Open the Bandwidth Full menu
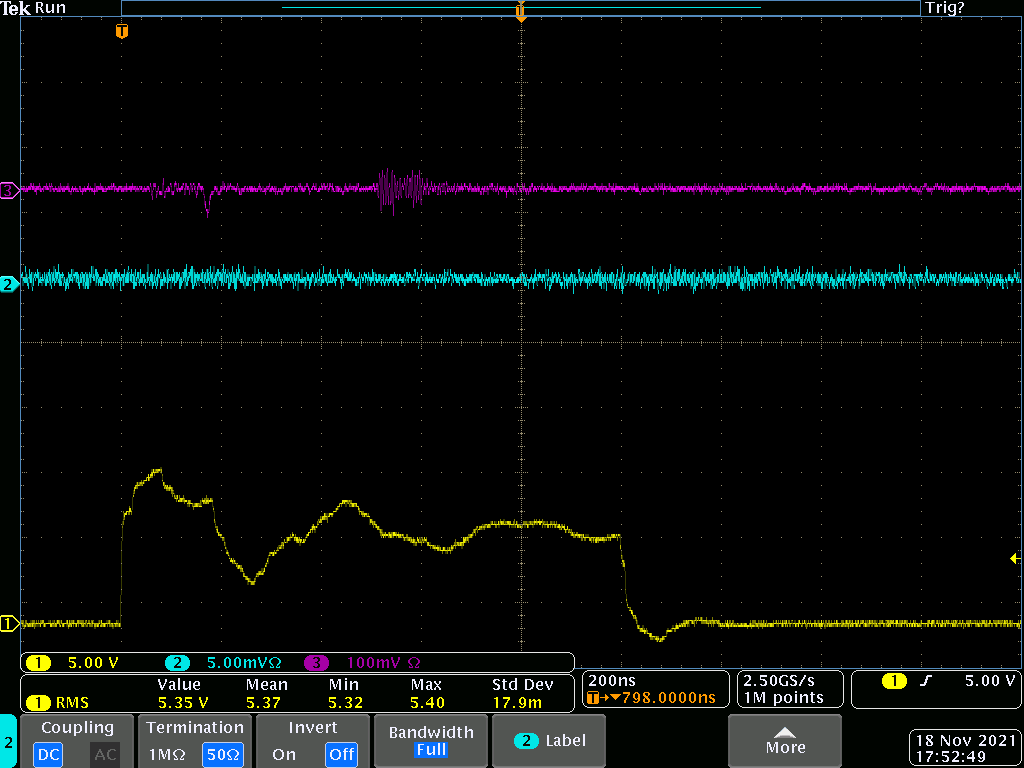The height and width of the screenshot is (768, 1024). pyautogui.click(x=431, y=741)
